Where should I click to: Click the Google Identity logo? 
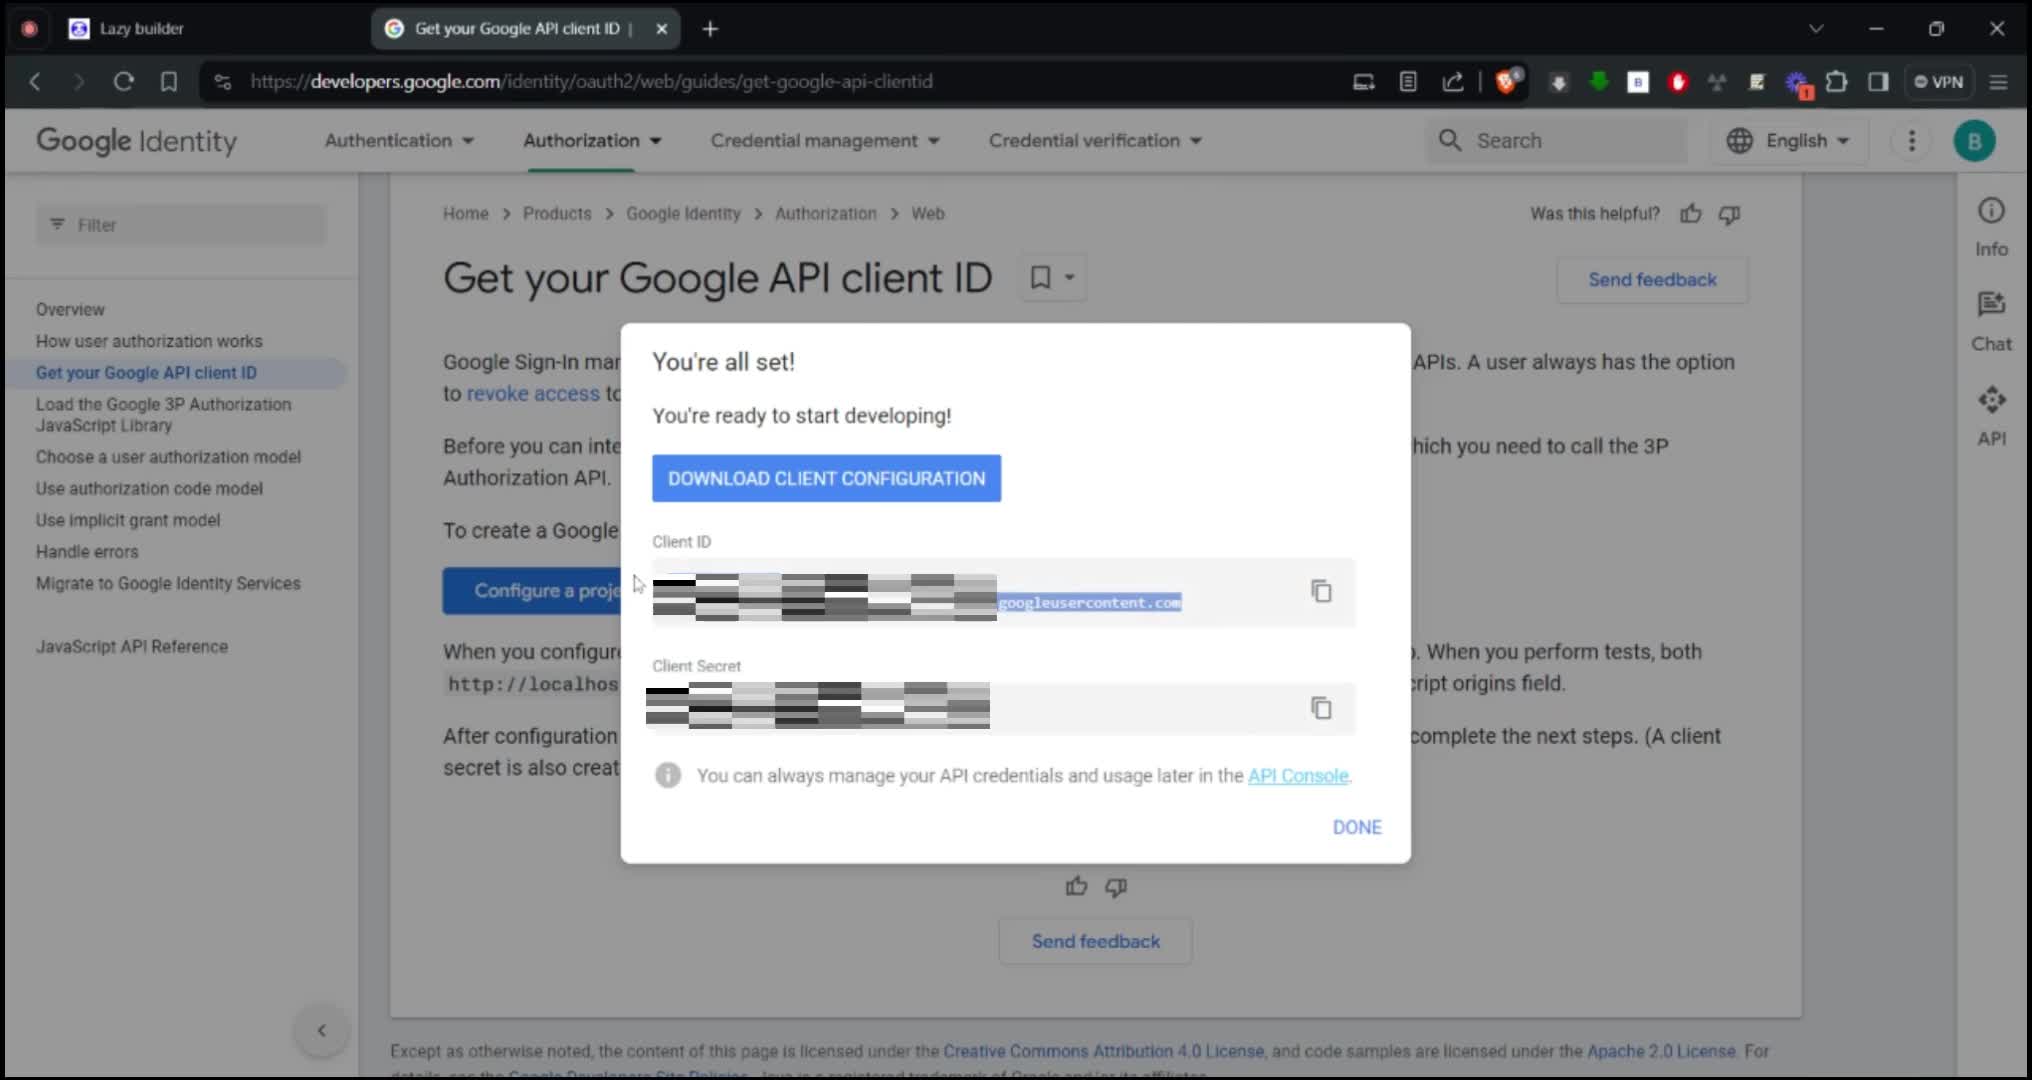pos(137,141)
